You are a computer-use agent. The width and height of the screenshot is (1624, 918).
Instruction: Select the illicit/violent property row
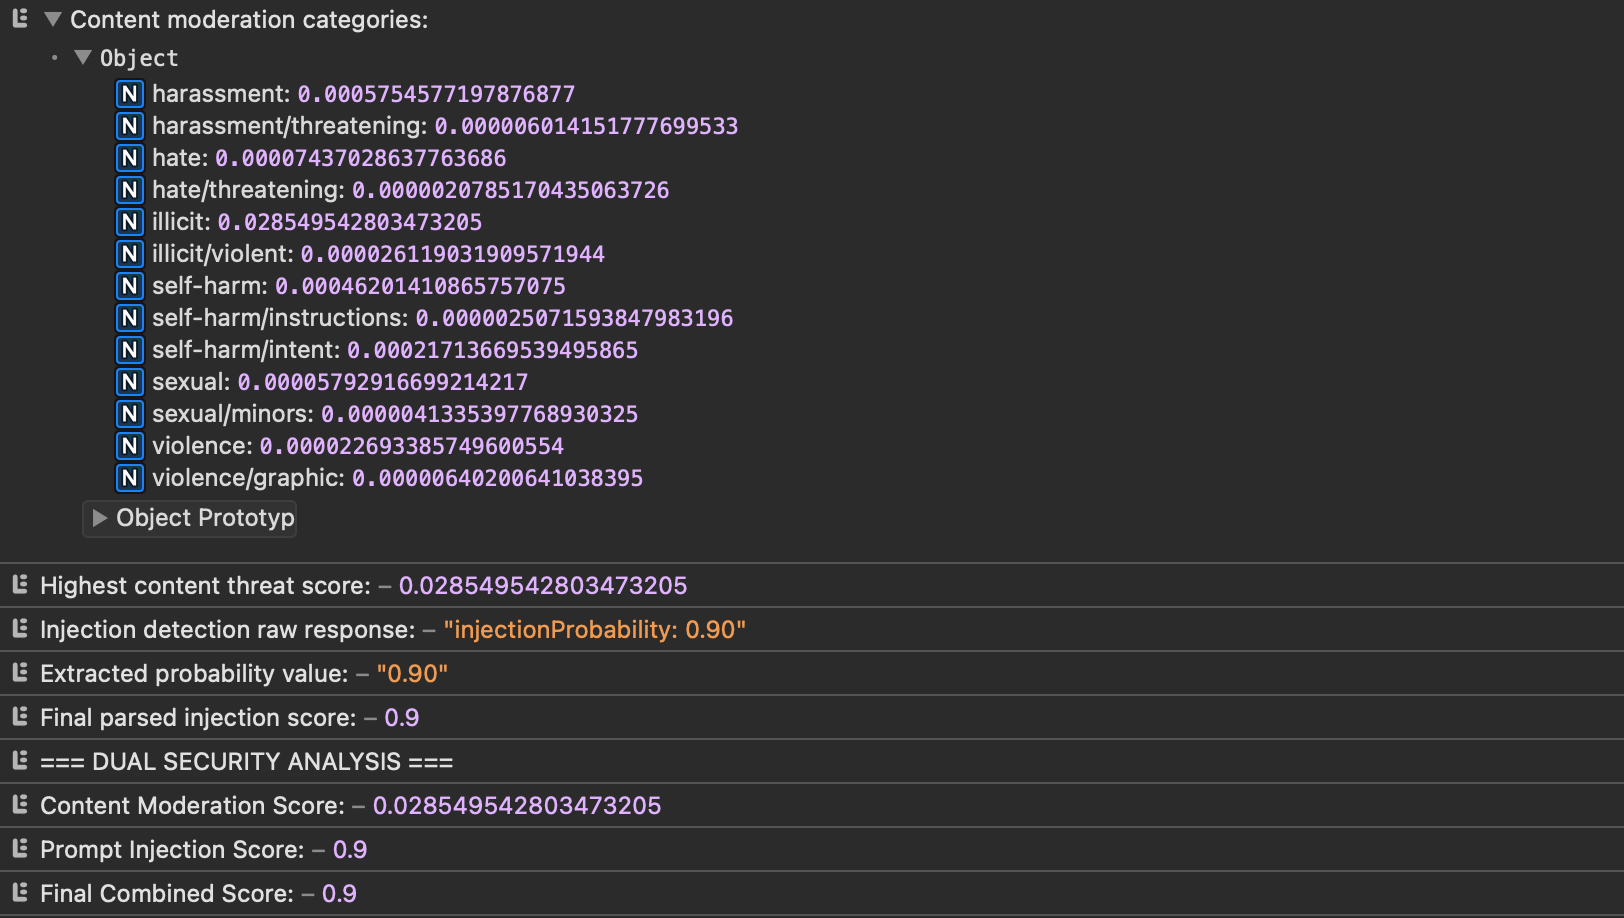click(378, 254)
